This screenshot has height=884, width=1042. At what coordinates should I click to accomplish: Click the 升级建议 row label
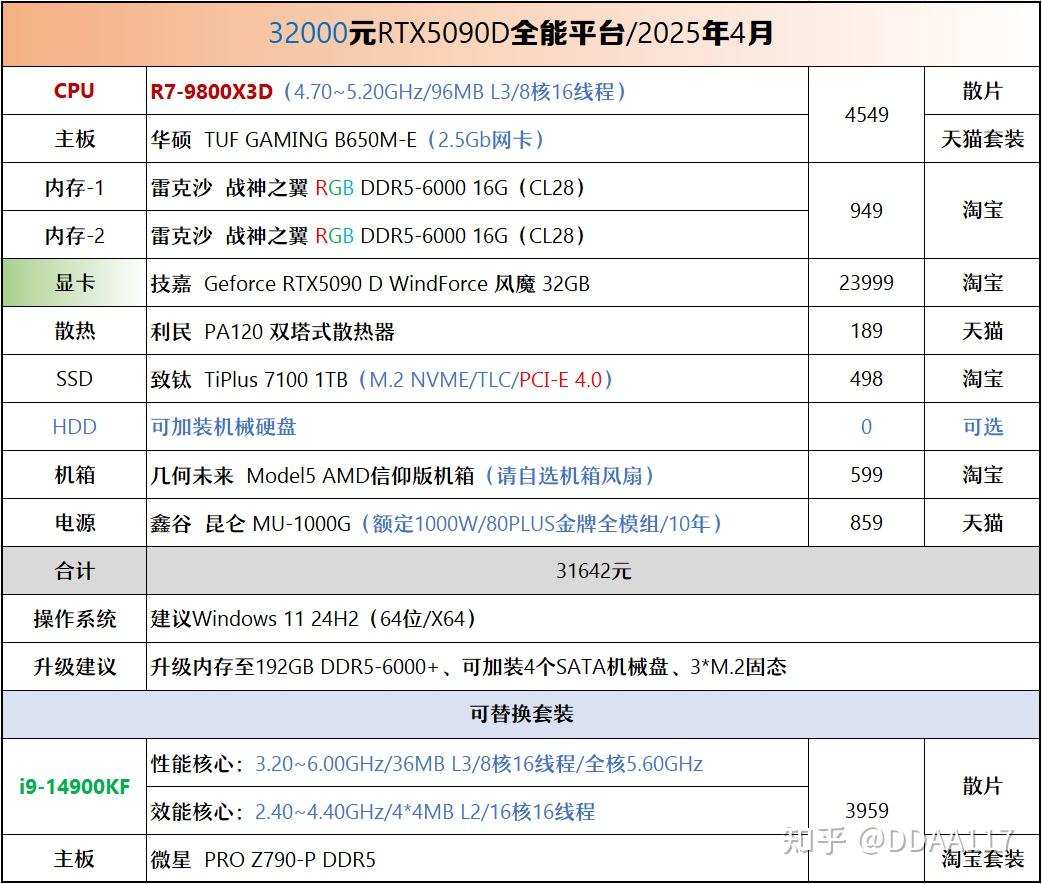tap(74, 667)
